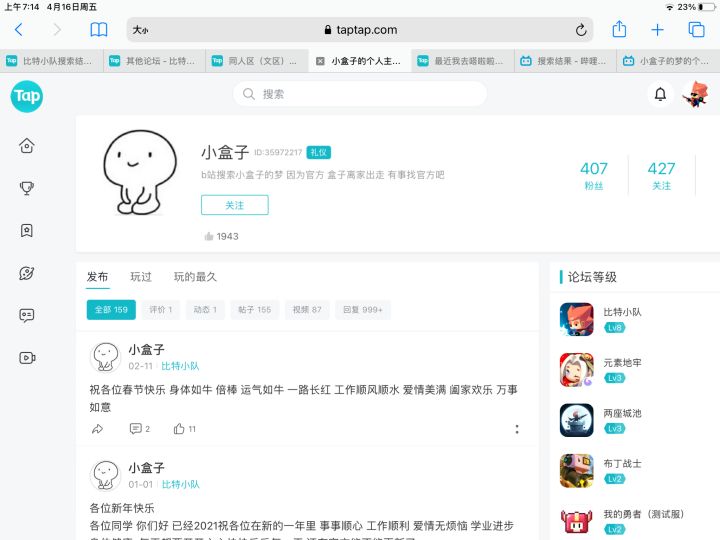Open 祝各位春节快乐 post text

(x=303, y=398)
